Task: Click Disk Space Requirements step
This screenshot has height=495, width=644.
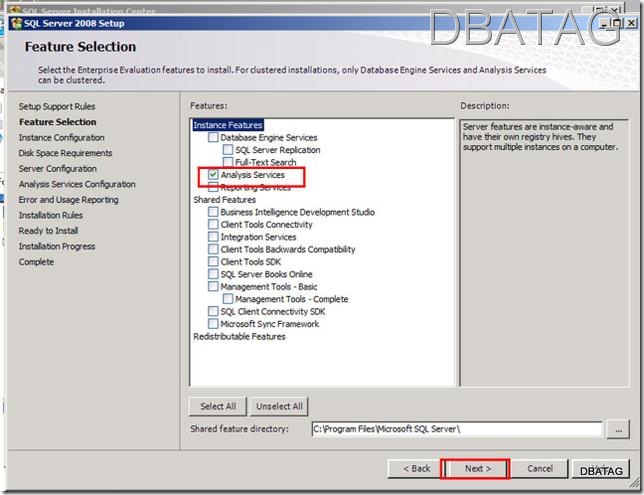Action: (65, 153)
